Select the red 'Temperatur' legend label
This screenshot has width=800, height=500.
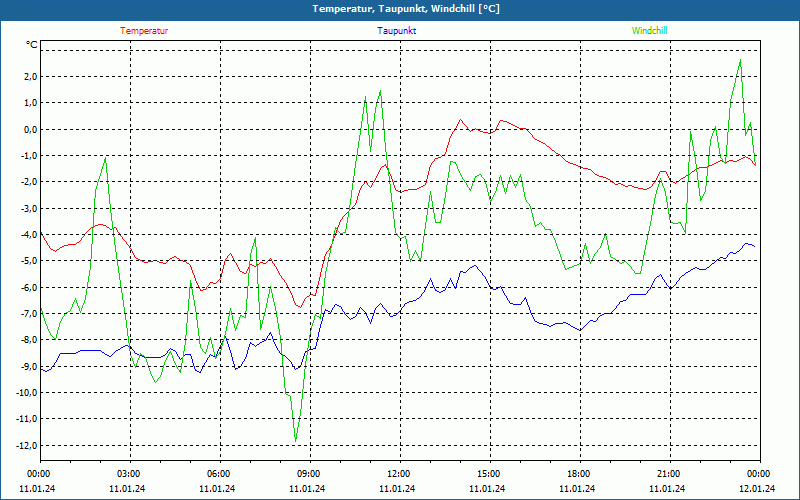tap(144, 31)
